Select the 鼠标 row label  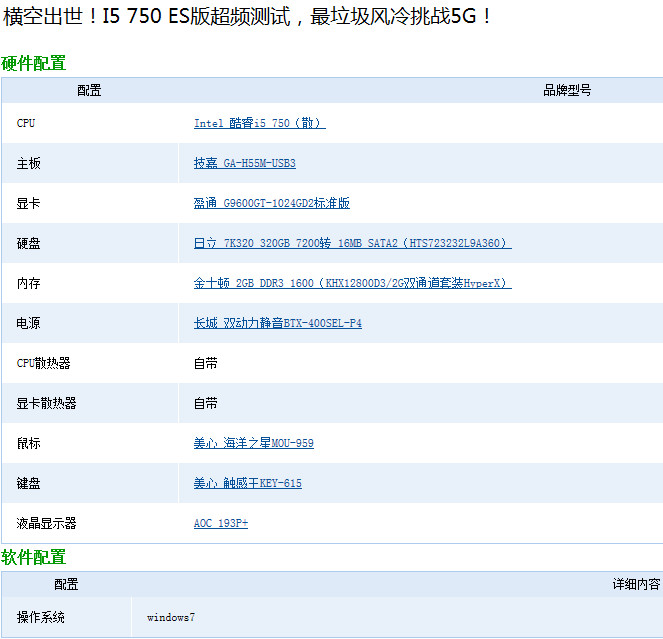(28, 443)
